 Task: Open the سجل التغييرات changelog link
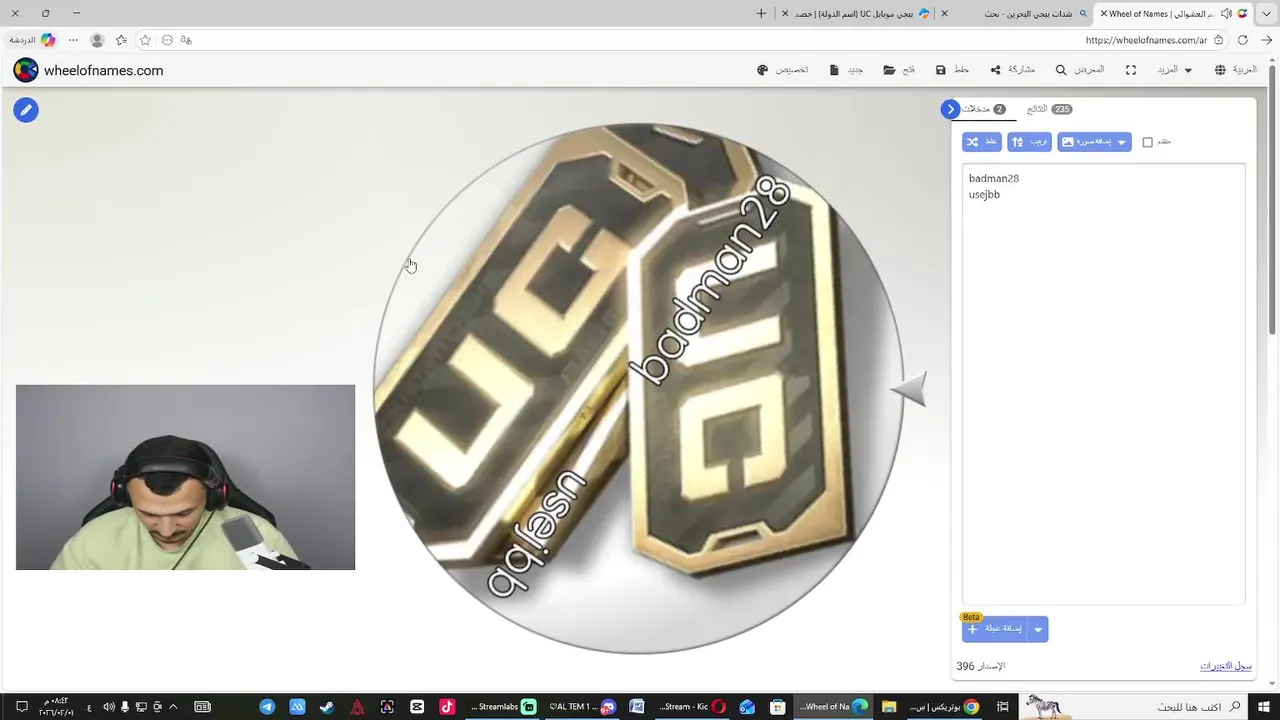[1226, 666]
